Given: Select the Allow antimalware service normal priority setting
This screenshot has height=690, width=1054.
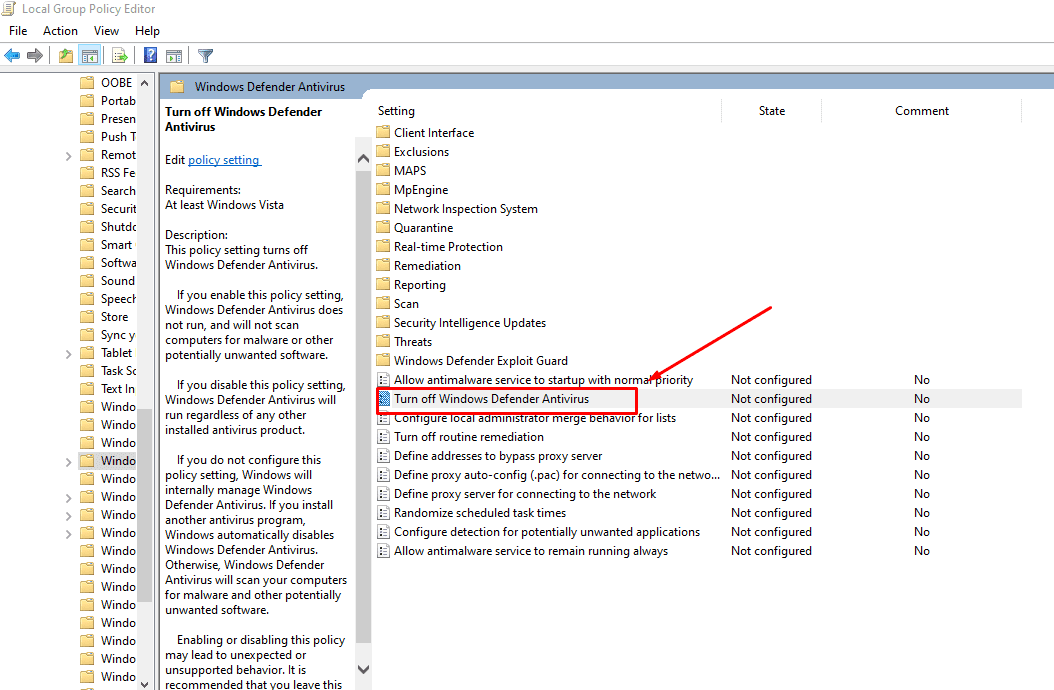Looking at the screenshot, I should (531, 379).
